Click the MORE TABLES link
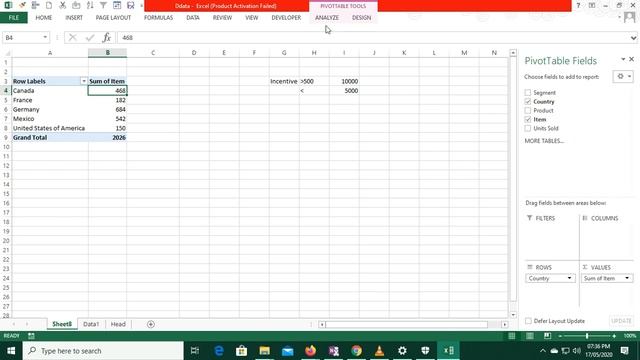Image resolution: width=640 pixels, height=360 pixels. (544, 141)
